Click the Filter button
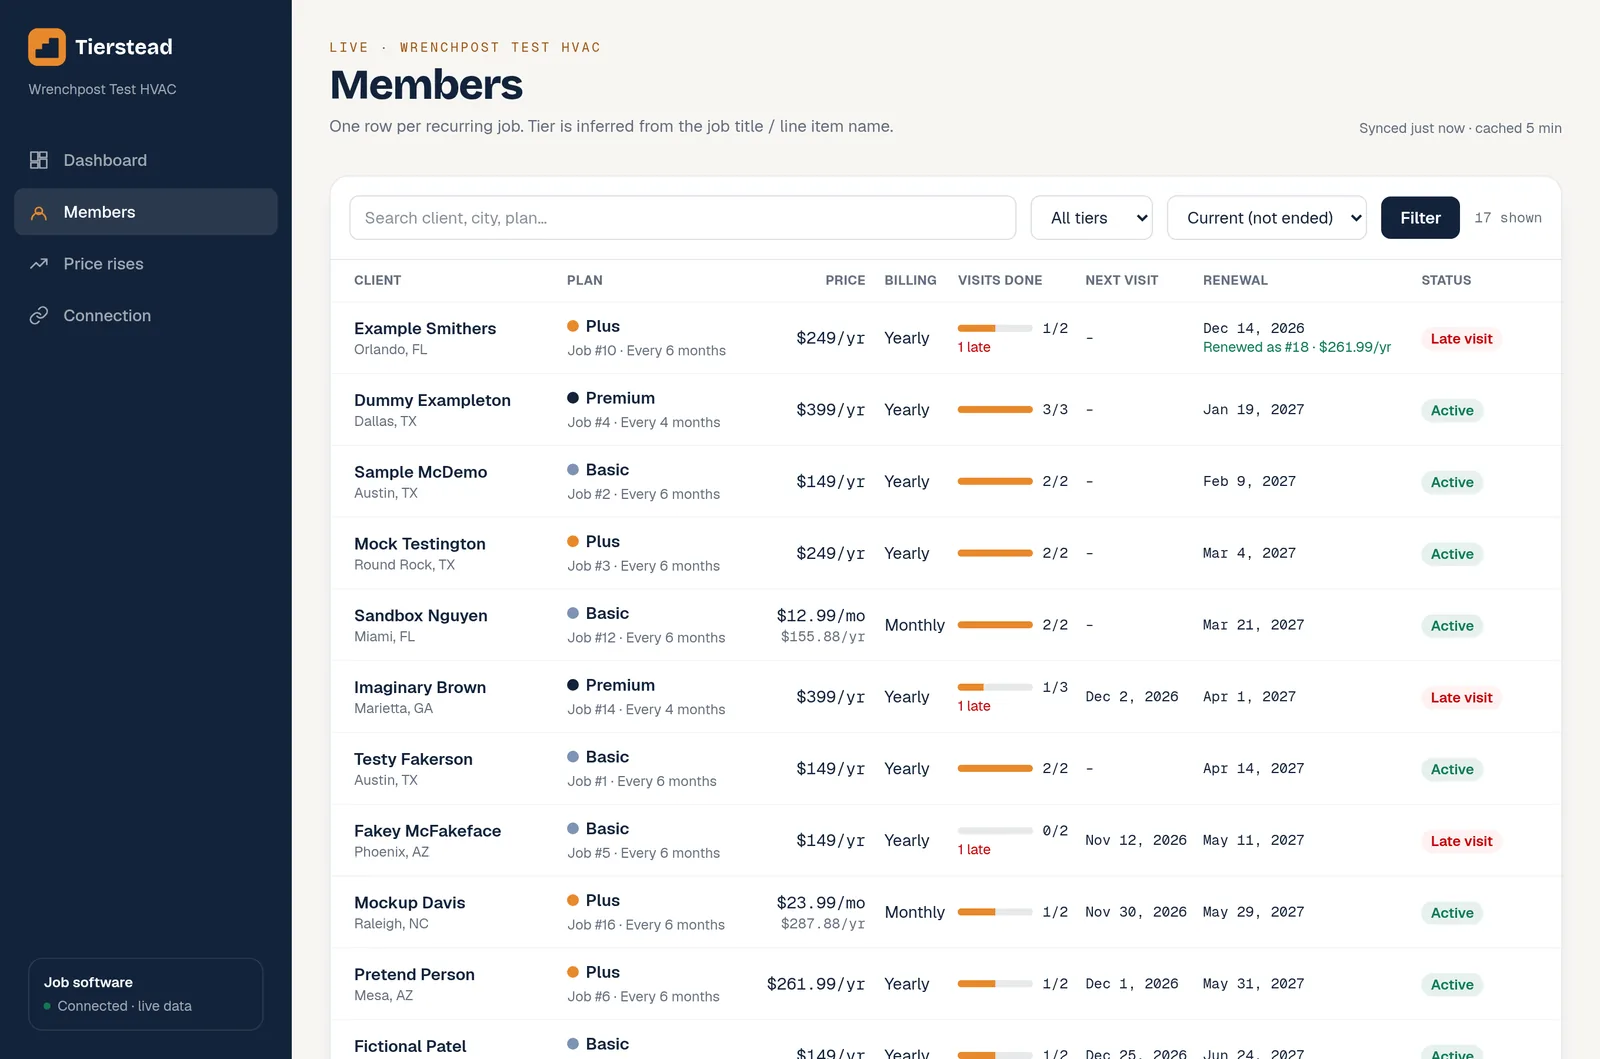Screen dimensions: 1600x1059 click(x=1420, y=218)
